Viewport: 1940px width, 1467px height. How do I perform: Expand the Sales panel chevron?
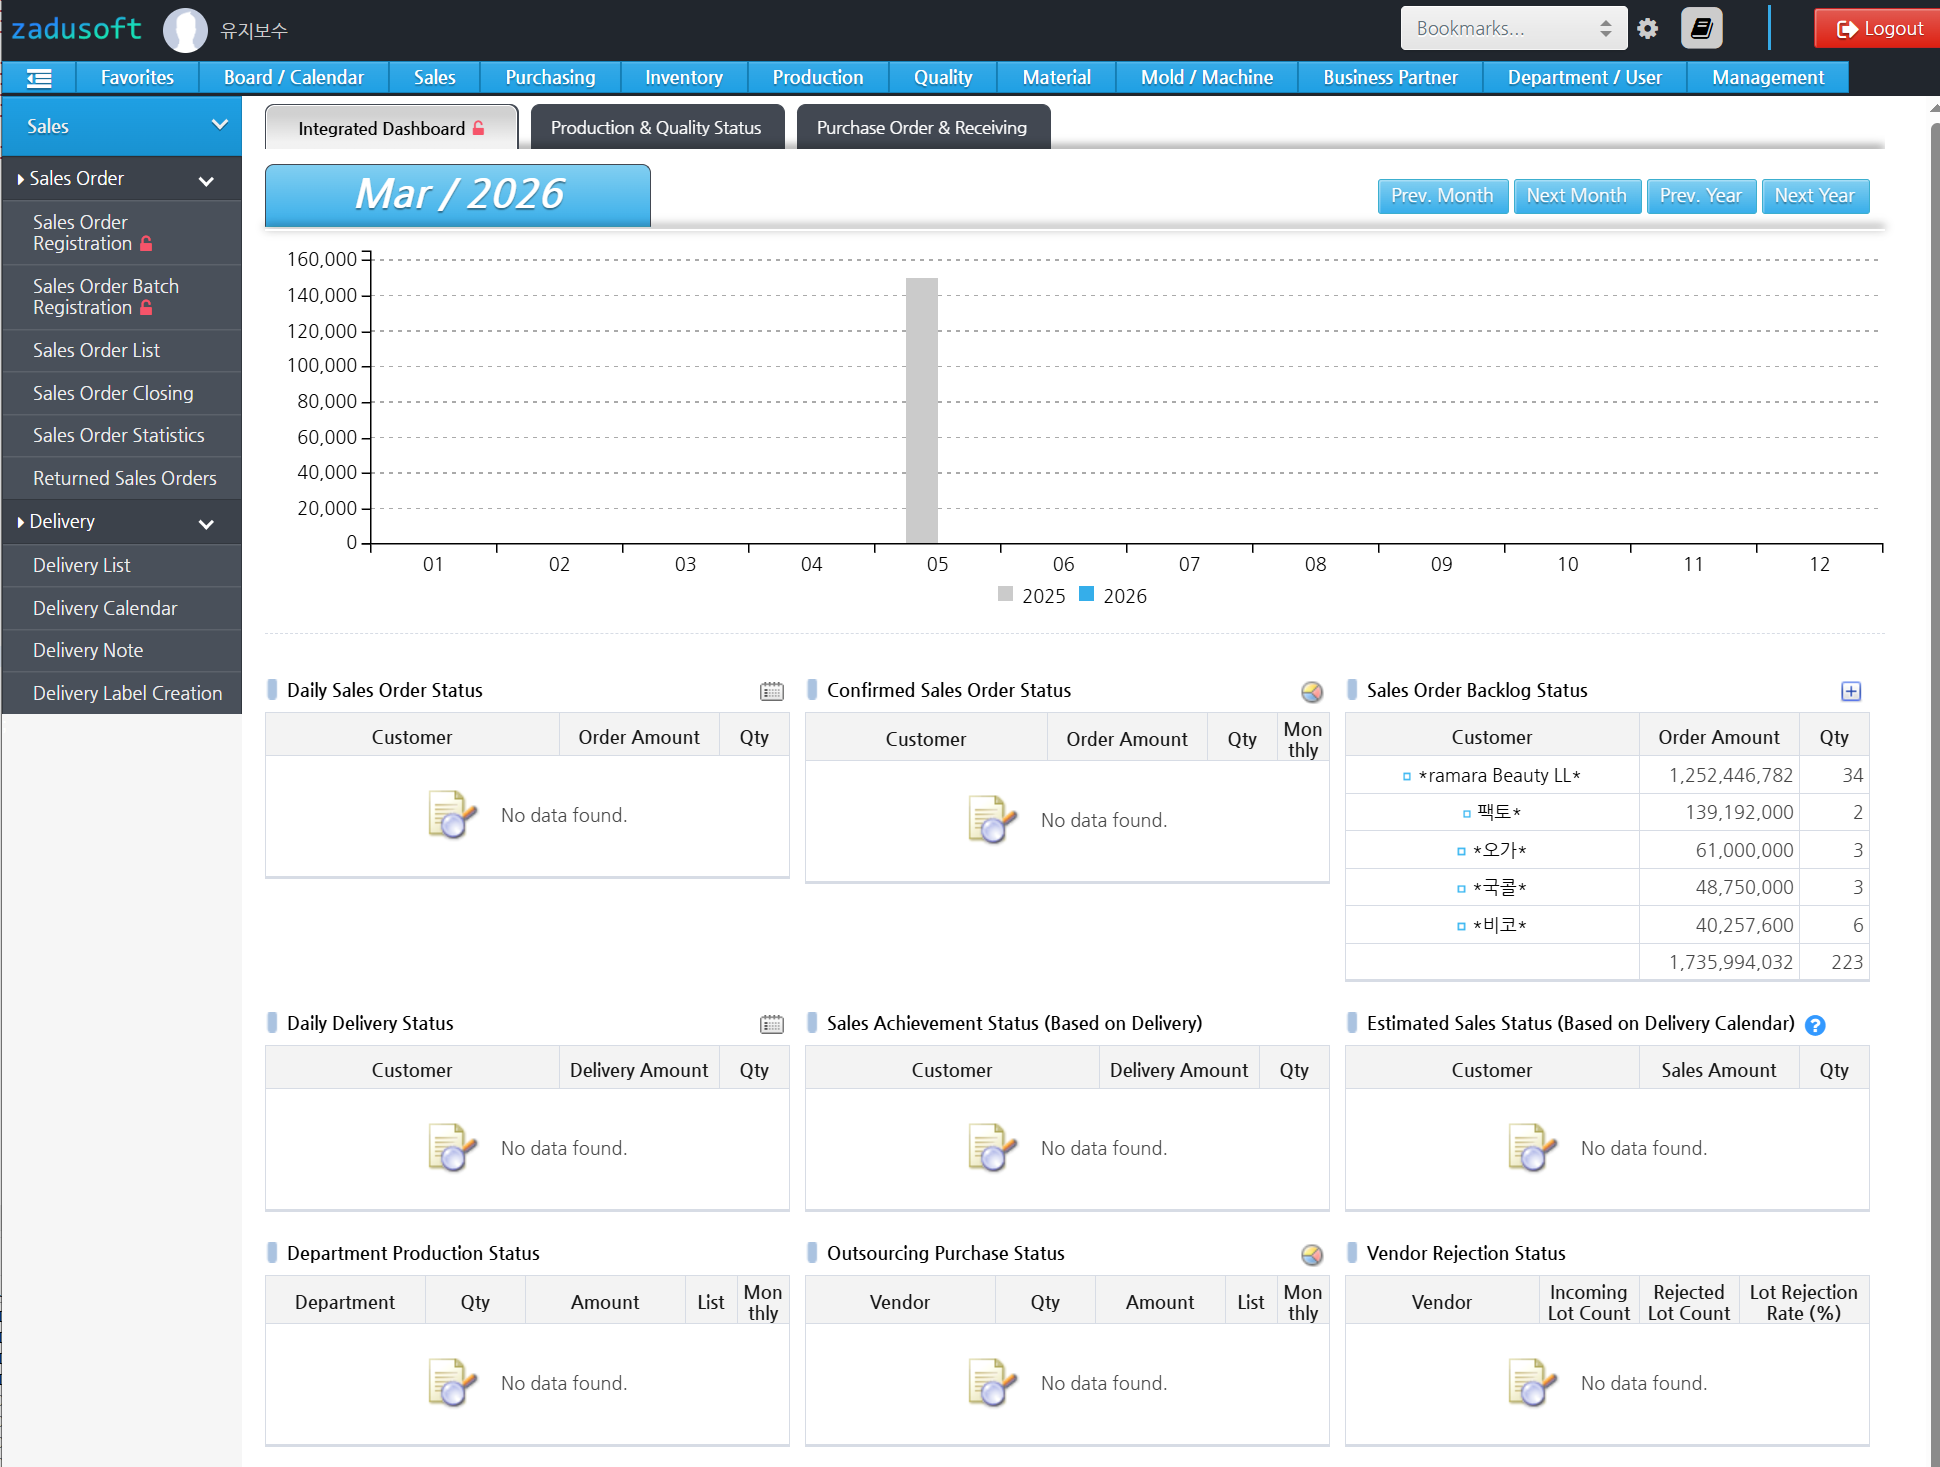coord(220,125)
